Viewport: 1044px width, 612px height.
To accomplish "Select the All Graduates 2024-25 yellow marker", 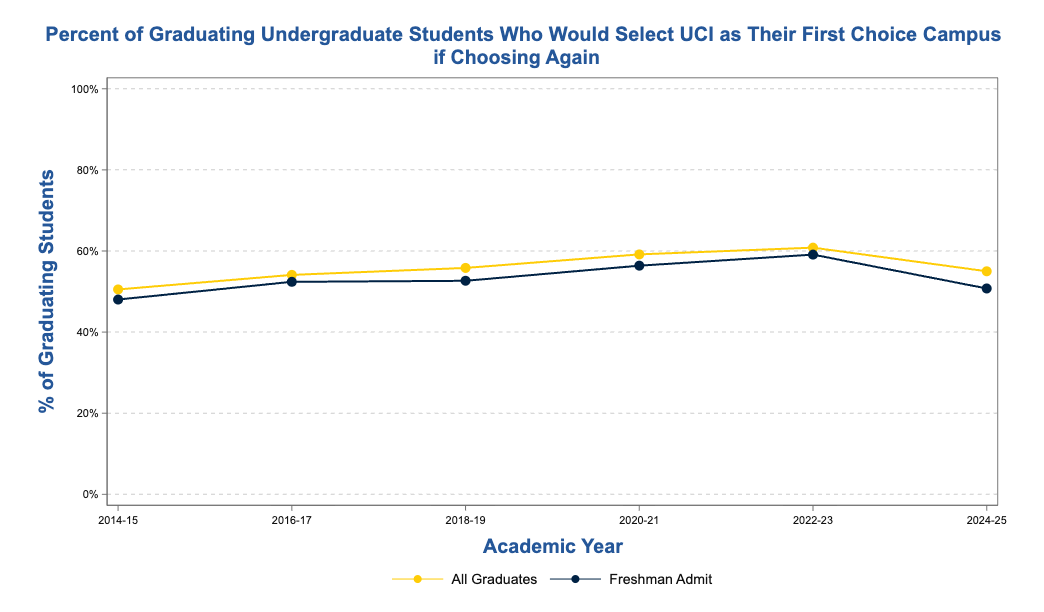I will coord(987,272).
